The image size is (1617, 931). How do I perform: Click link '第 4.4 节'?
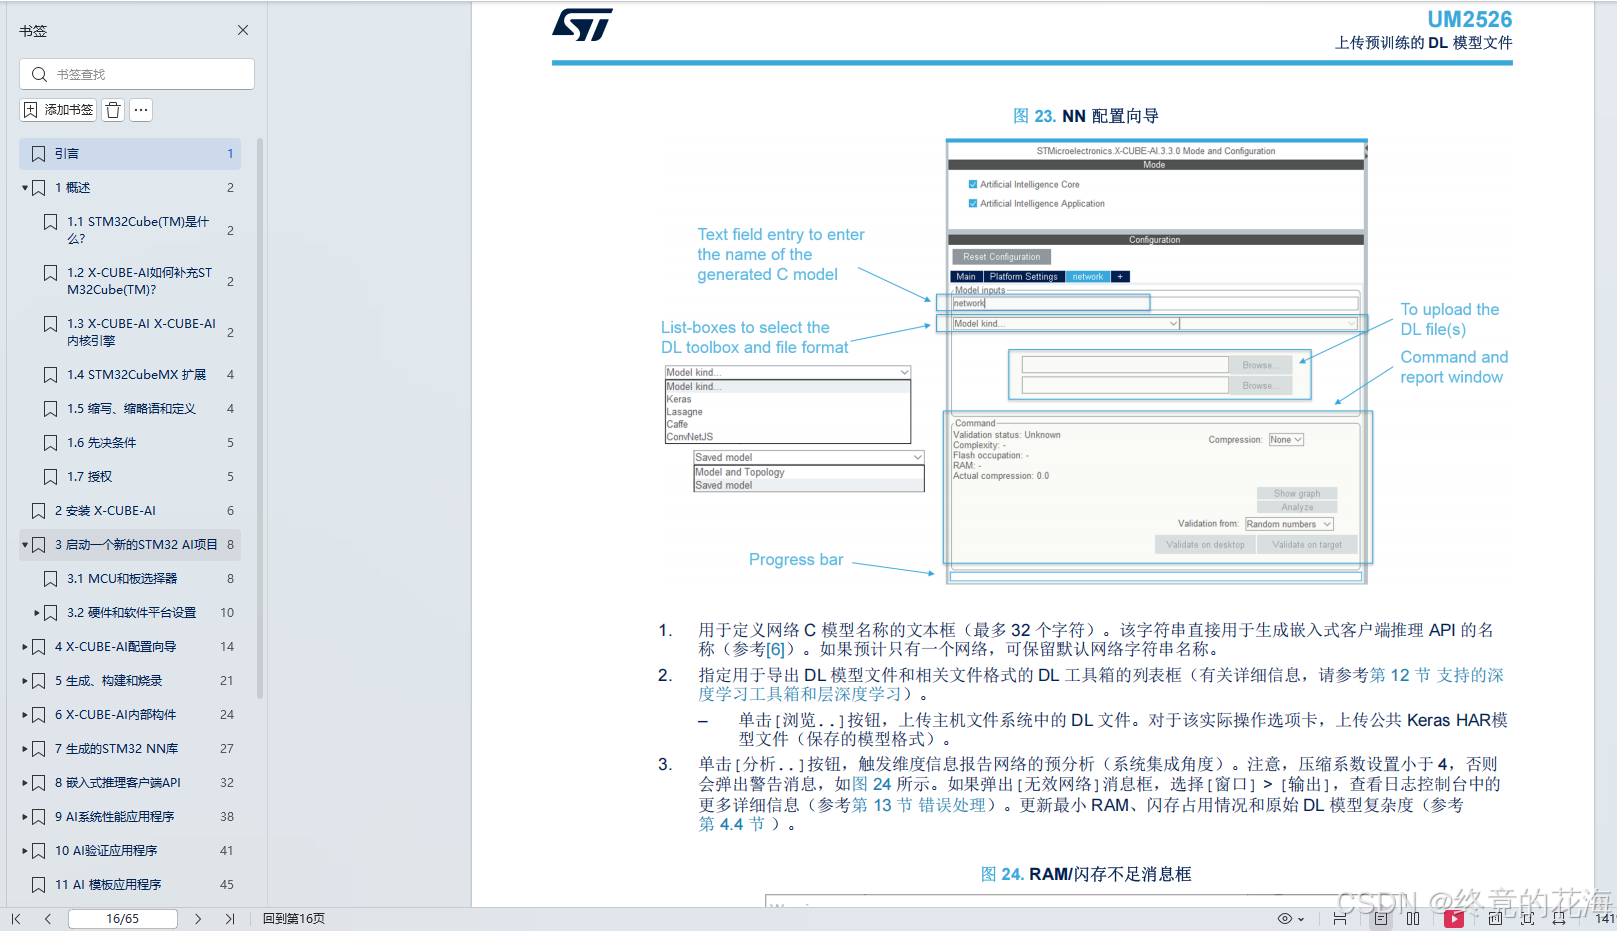point(732,824)
